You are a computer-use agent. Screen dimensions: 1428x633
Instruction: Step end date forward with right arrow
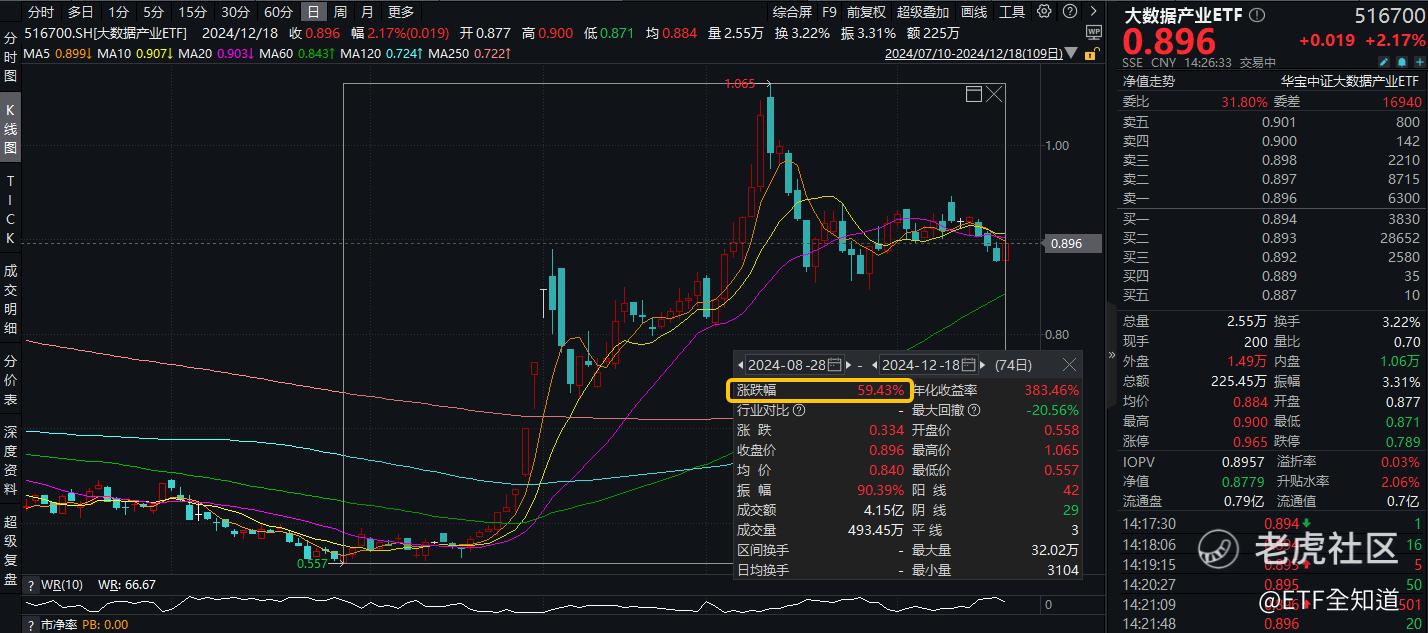(x=982, y=365)
